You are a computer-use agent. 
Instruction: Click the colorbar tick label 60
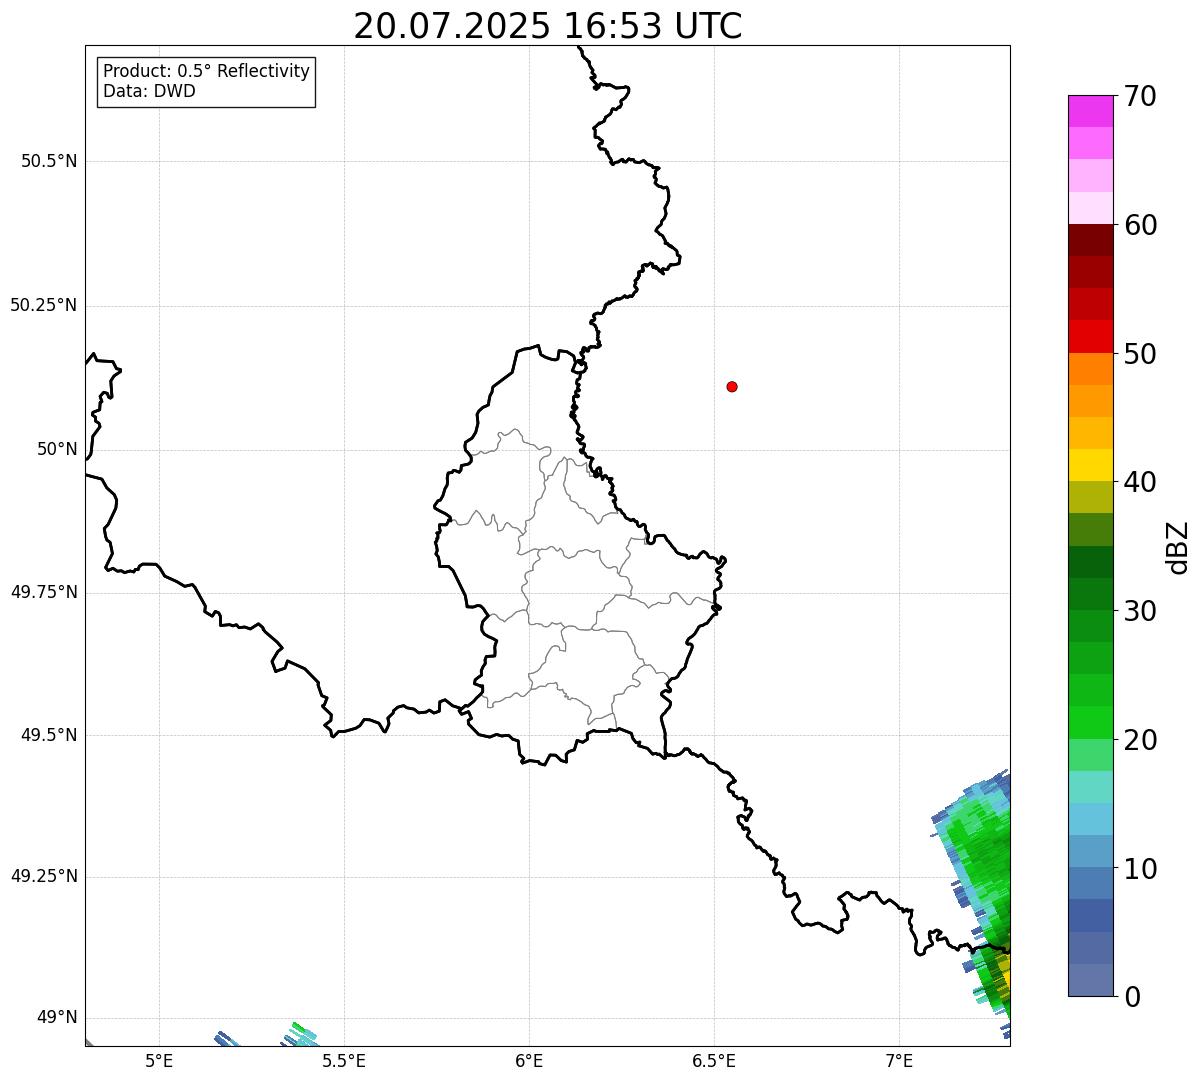point(1140,225)
